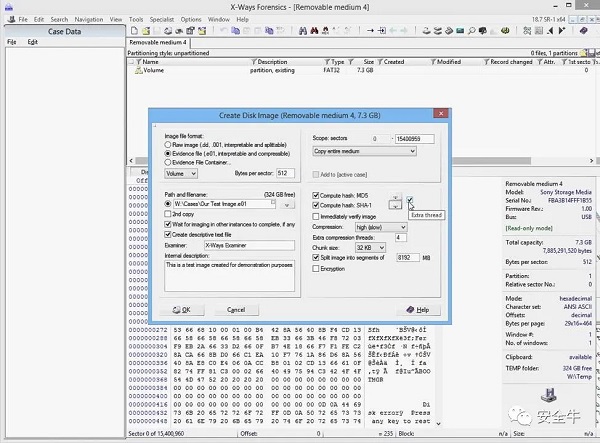Open the Options menu
This screenshot has width=600, height=443.
pyautogui.click(x=191, y=20)
